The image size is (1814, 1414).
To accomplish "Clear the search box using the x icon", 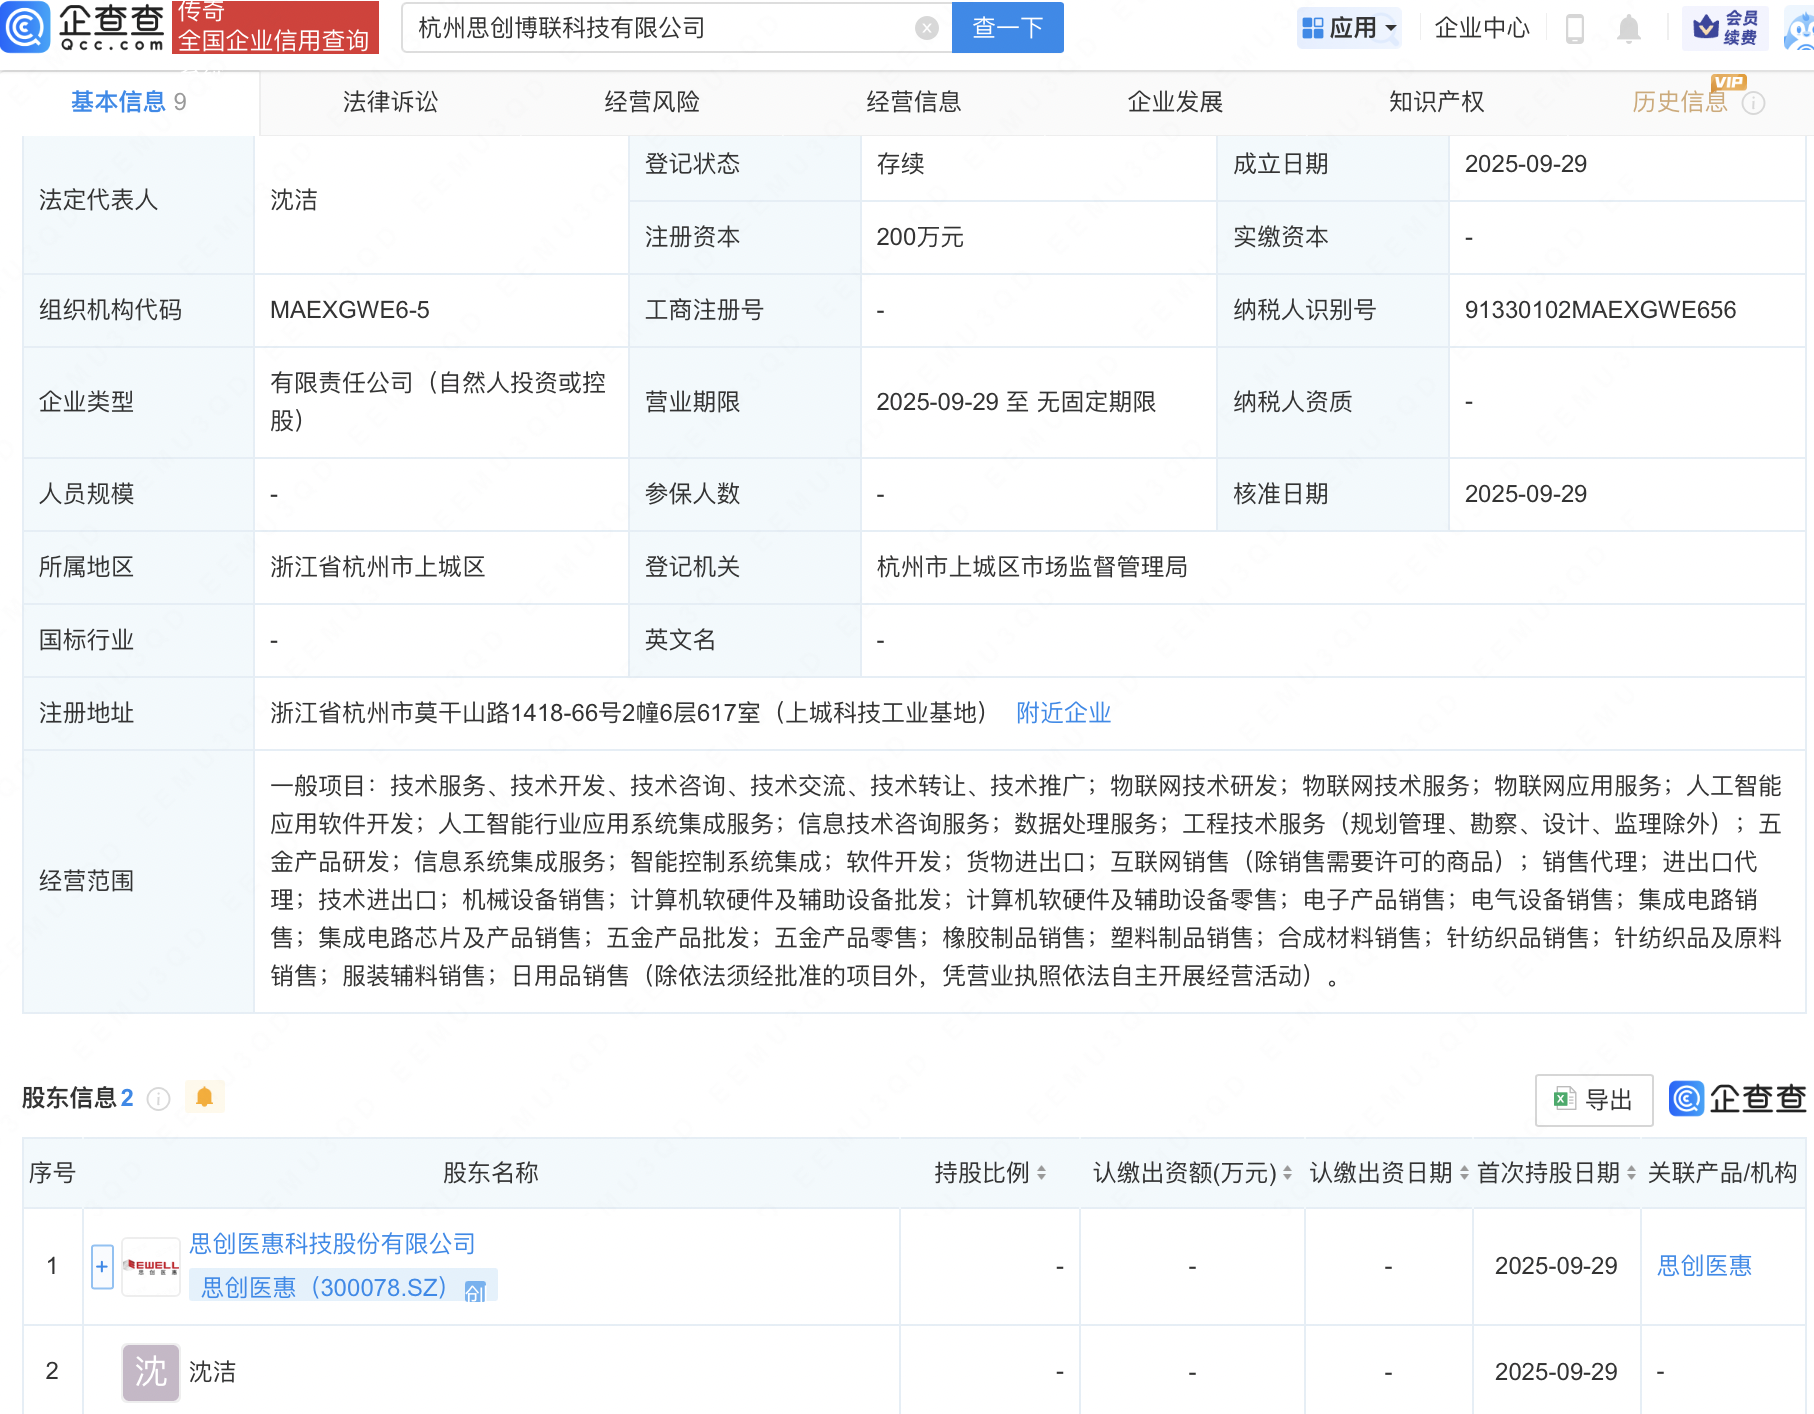I will pos(927,27).
